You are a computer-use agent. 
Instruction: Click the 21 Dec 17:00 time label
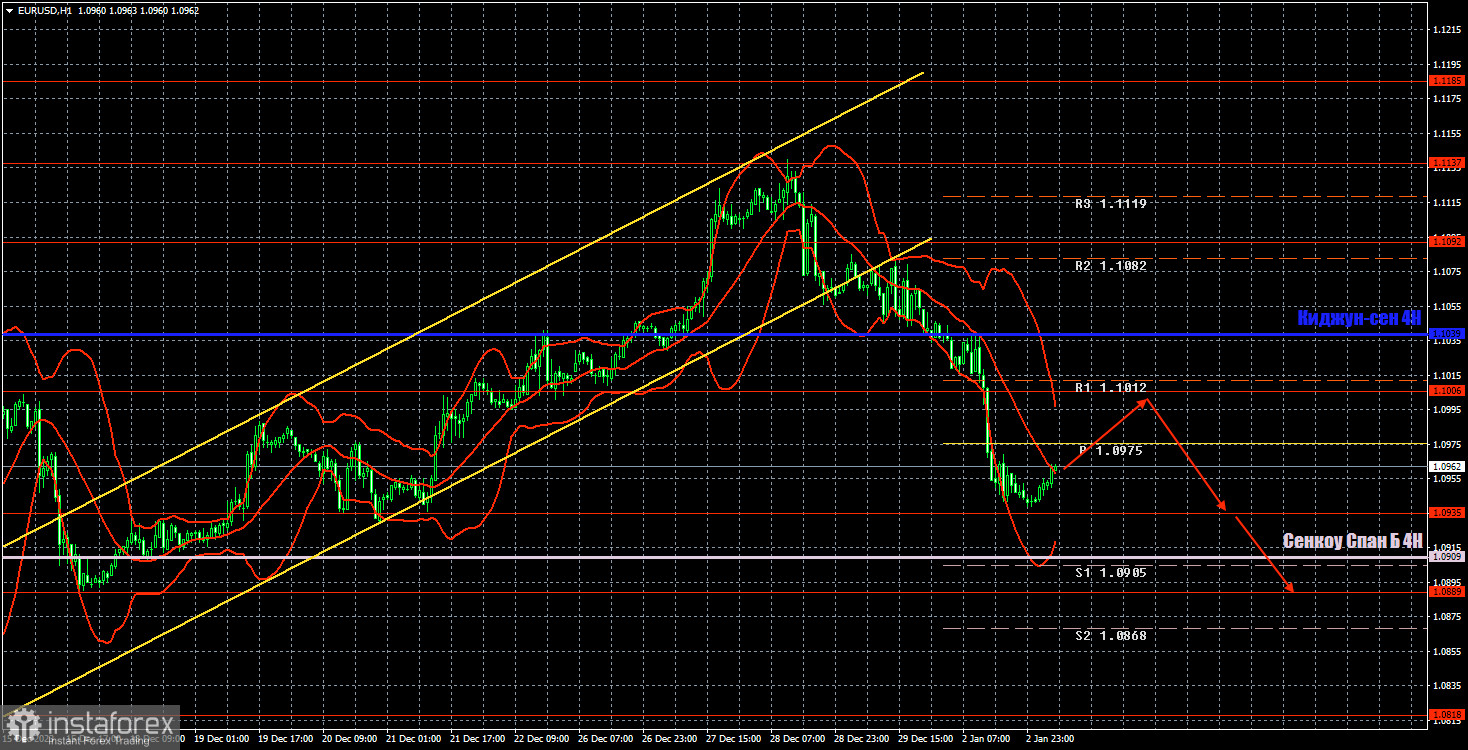476,739
